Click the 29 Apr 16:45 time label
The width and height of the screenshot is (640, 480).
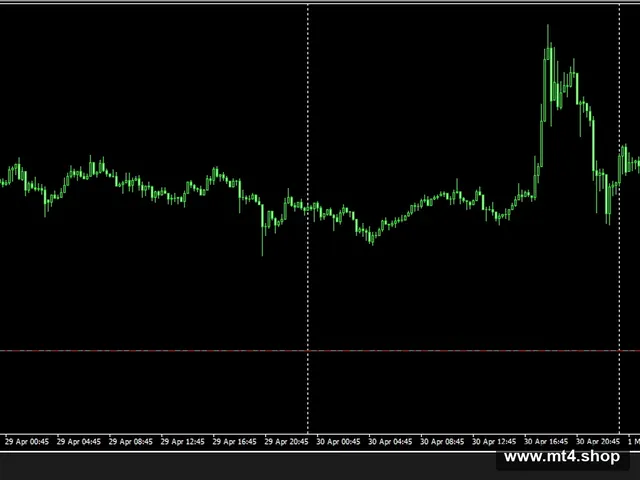[x=234, y=442]
